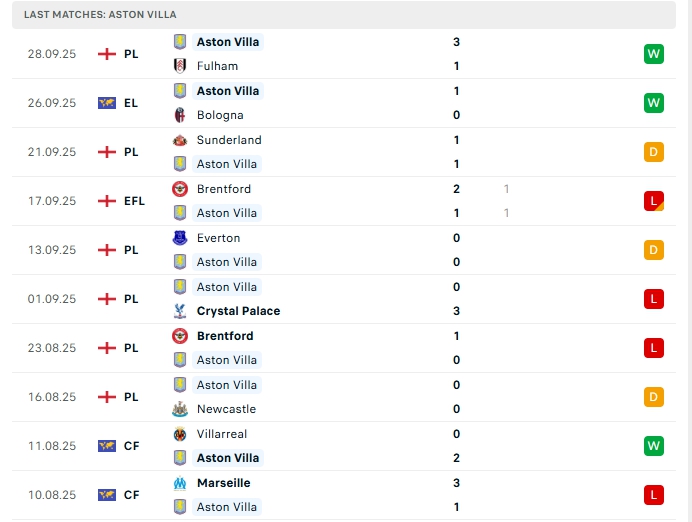Click the Newcastle club crest icon
This screenshot has width=692, height=522.
point(180,409)
